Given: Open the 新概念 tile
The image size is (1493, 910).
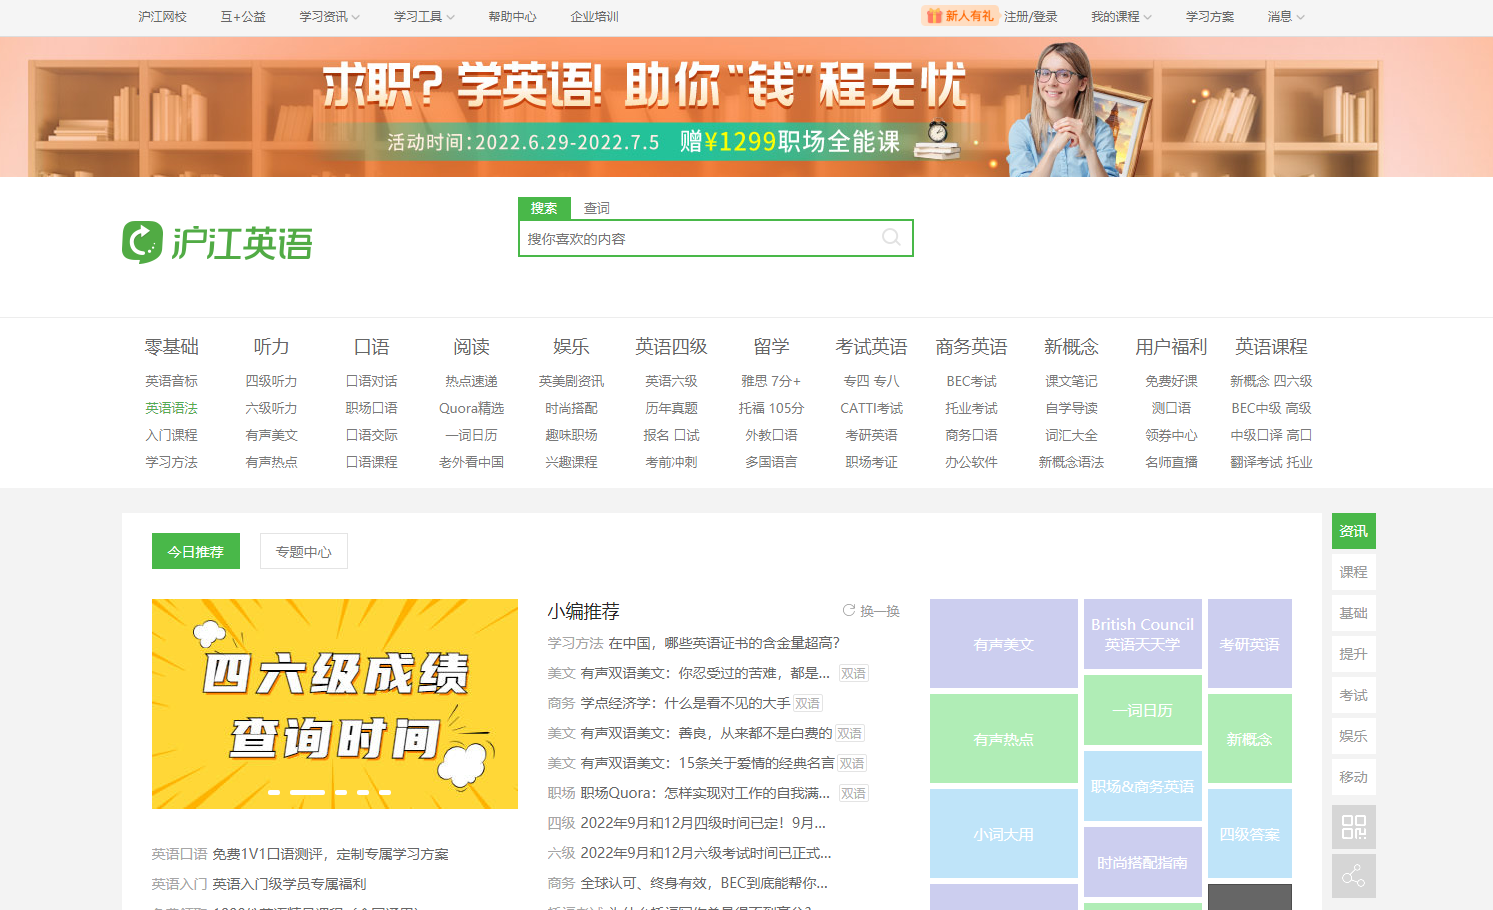Looking at the screenshot, I should tap(1250, 739).
